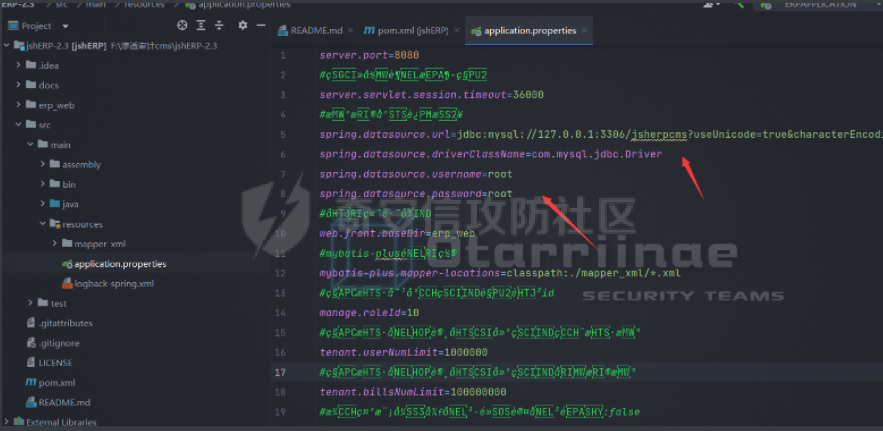
Task: Select .gitignore file in project tree
Action: point(58,343)
